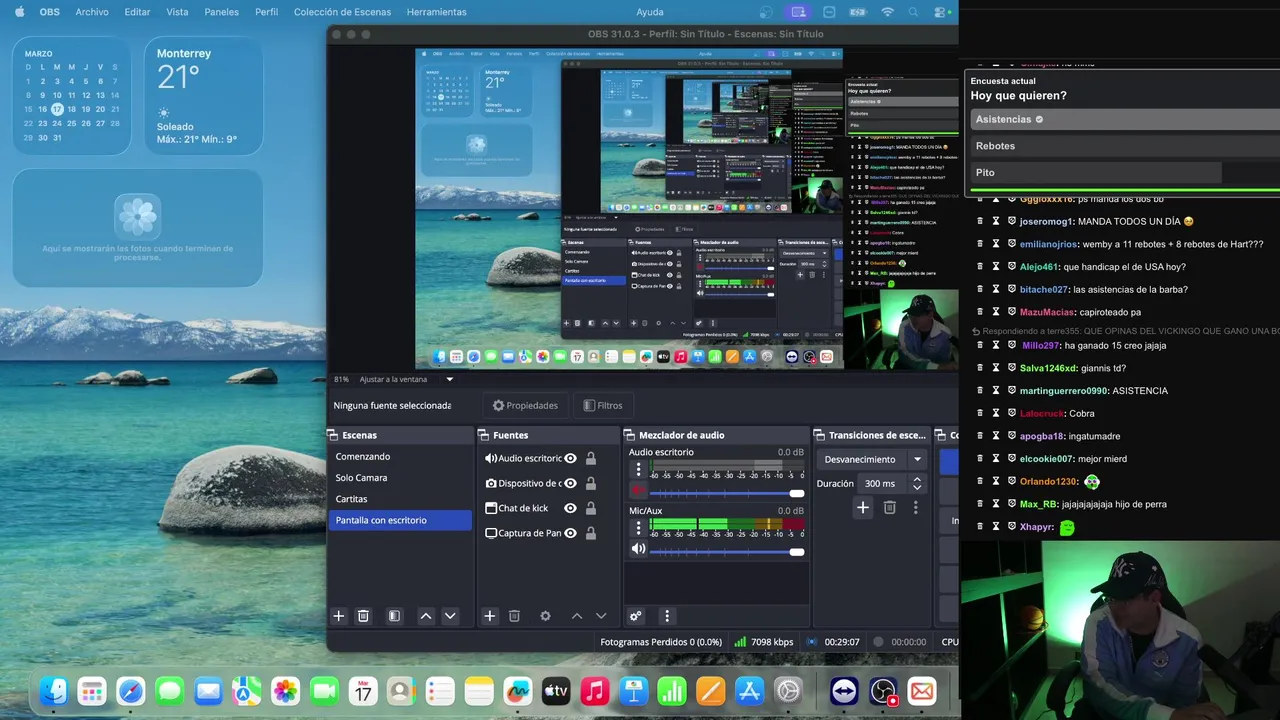Click the 7098 kbps status bar entry
The height and width of the screenshot is (720, 1280).
(764, 642)
